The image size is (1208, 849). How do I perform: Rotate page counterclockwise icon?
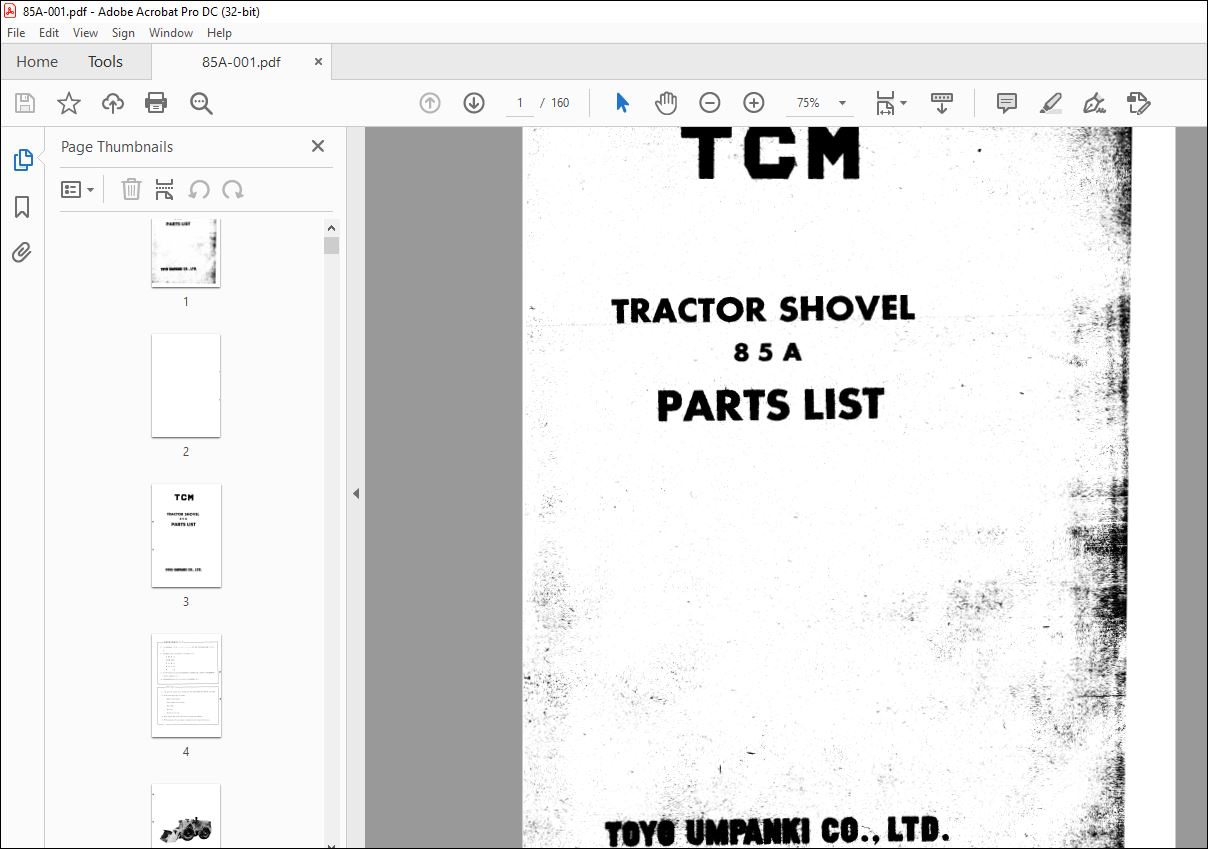tap(199, 190)
